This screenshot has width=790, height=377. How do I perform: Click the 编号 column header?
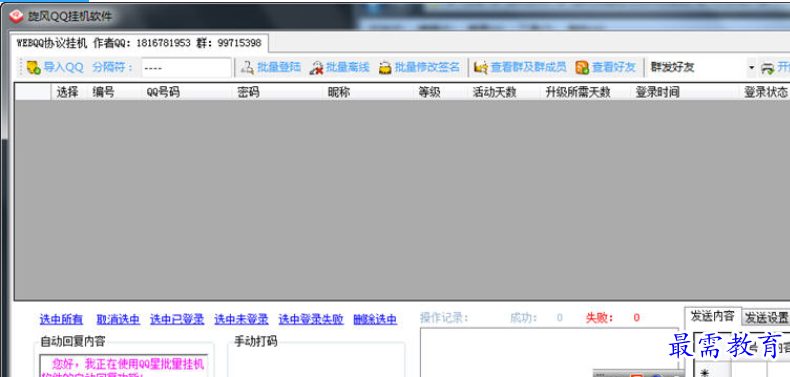pos(114,92)
